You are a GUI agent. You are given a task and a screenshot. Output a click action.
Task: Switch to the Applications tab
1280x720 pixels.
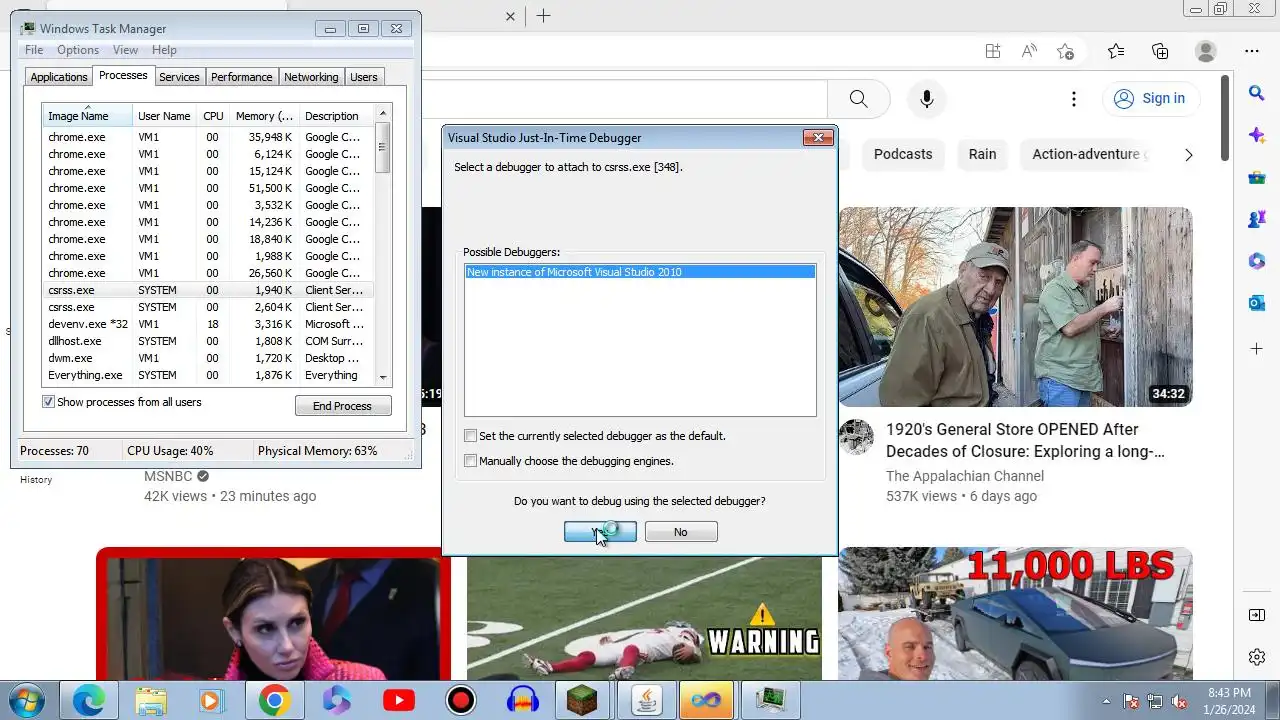pos(59,77)
